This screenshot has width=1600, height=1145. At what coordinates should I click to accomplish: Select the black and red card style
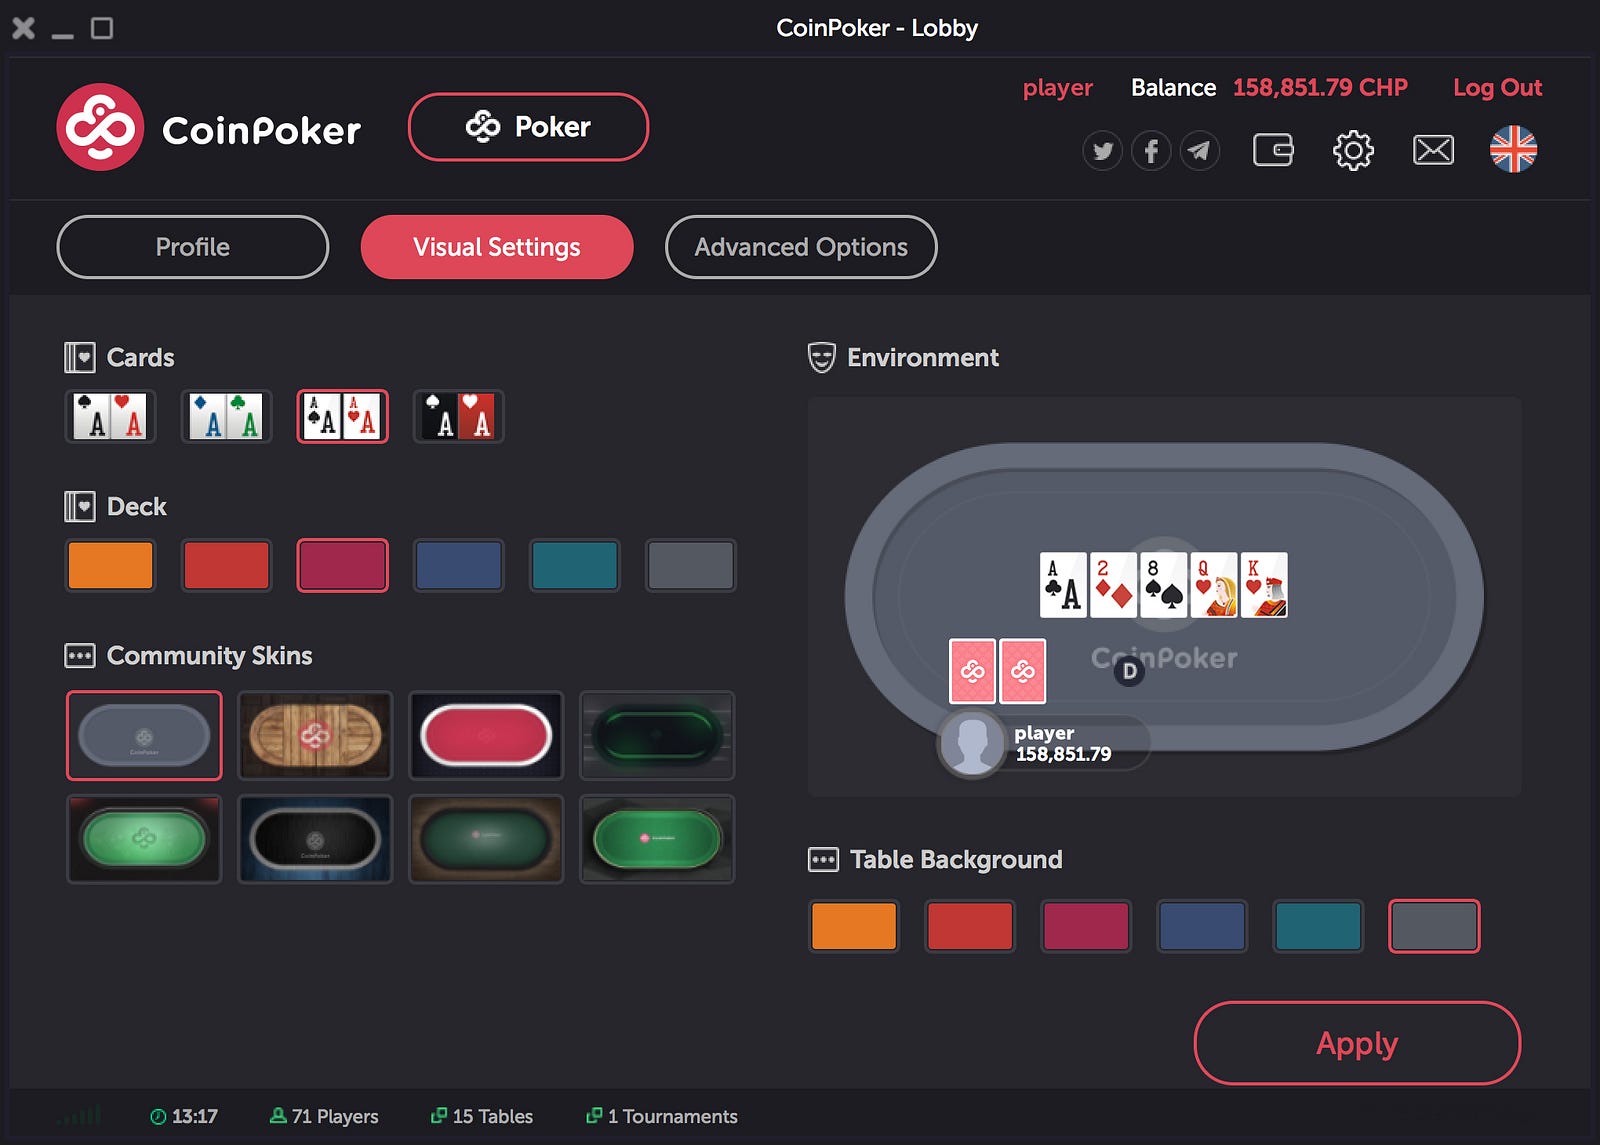coord(458,416)
